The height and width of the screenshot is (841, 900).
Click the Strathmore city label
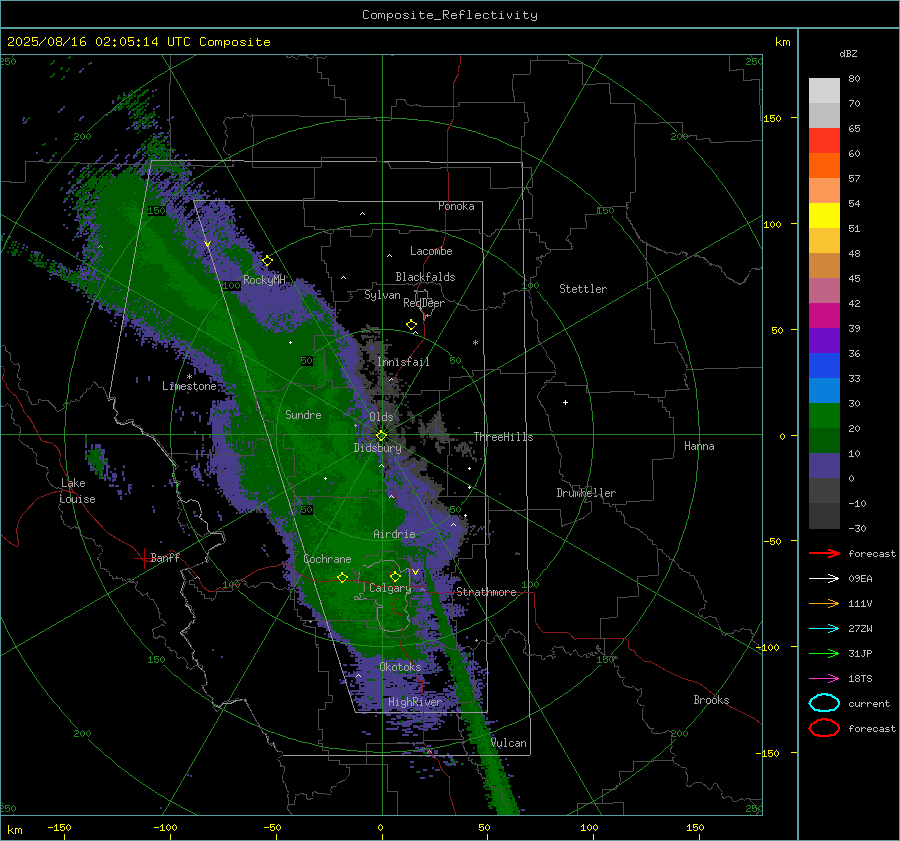[x=486, y=592]
